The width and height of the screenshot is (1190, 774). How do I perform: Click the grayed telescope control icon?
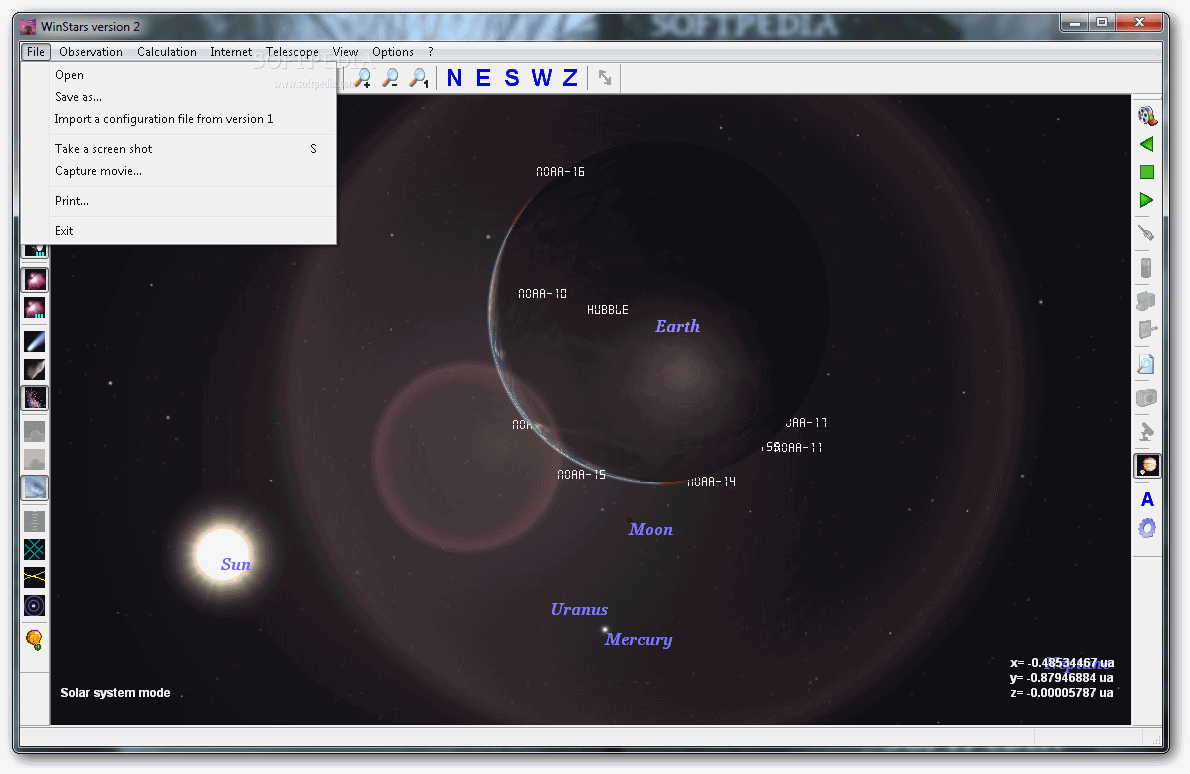click(x=1147, y=268)
